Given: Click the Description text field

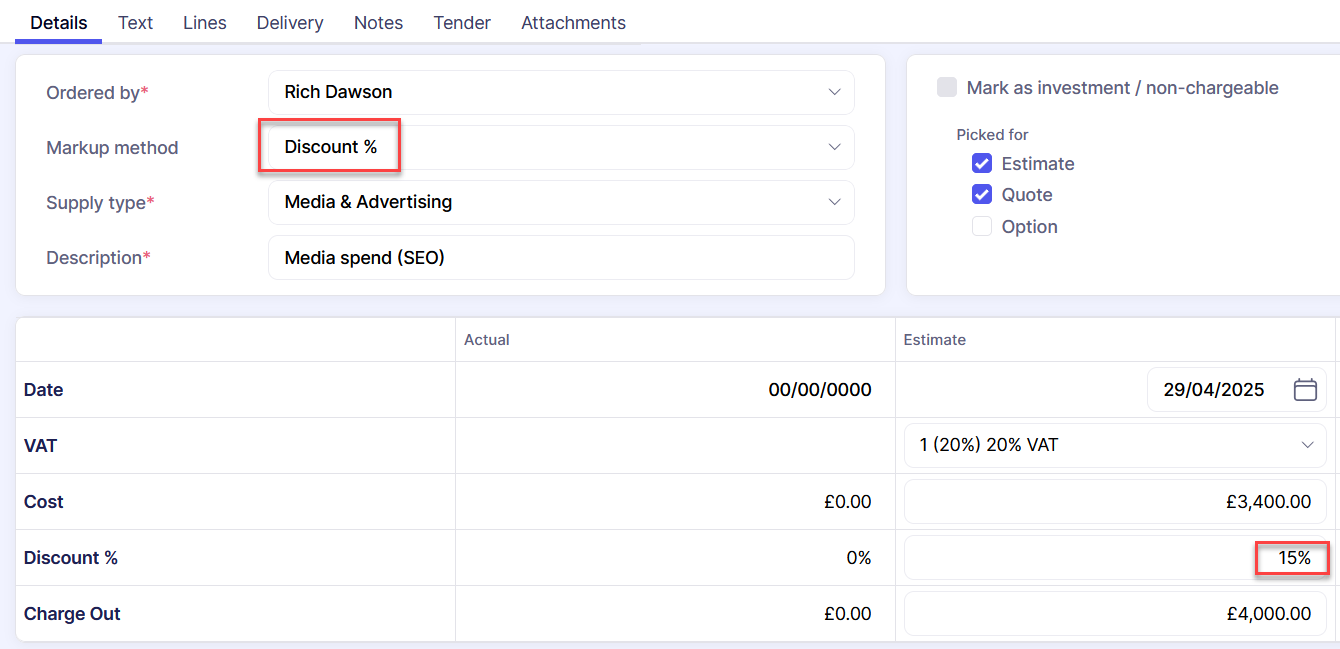Looking at the screenshot, I should (x=561, y=258).
